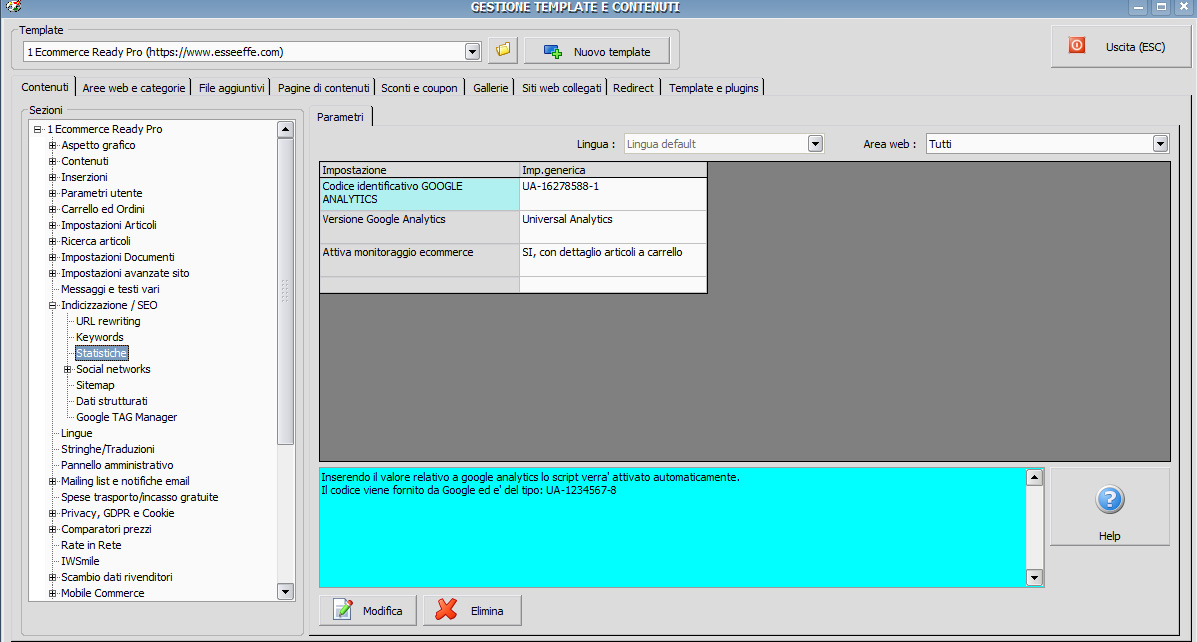
Task: Open the Sconti e coupon tab
Action: [x=419, y=88]
